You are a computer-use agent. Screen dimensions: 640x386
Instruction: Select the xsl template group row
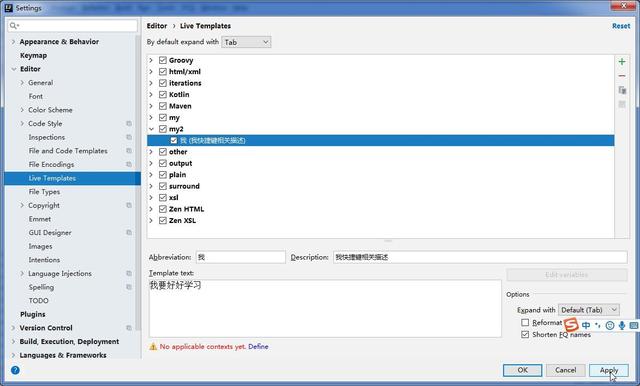(380, 197)
